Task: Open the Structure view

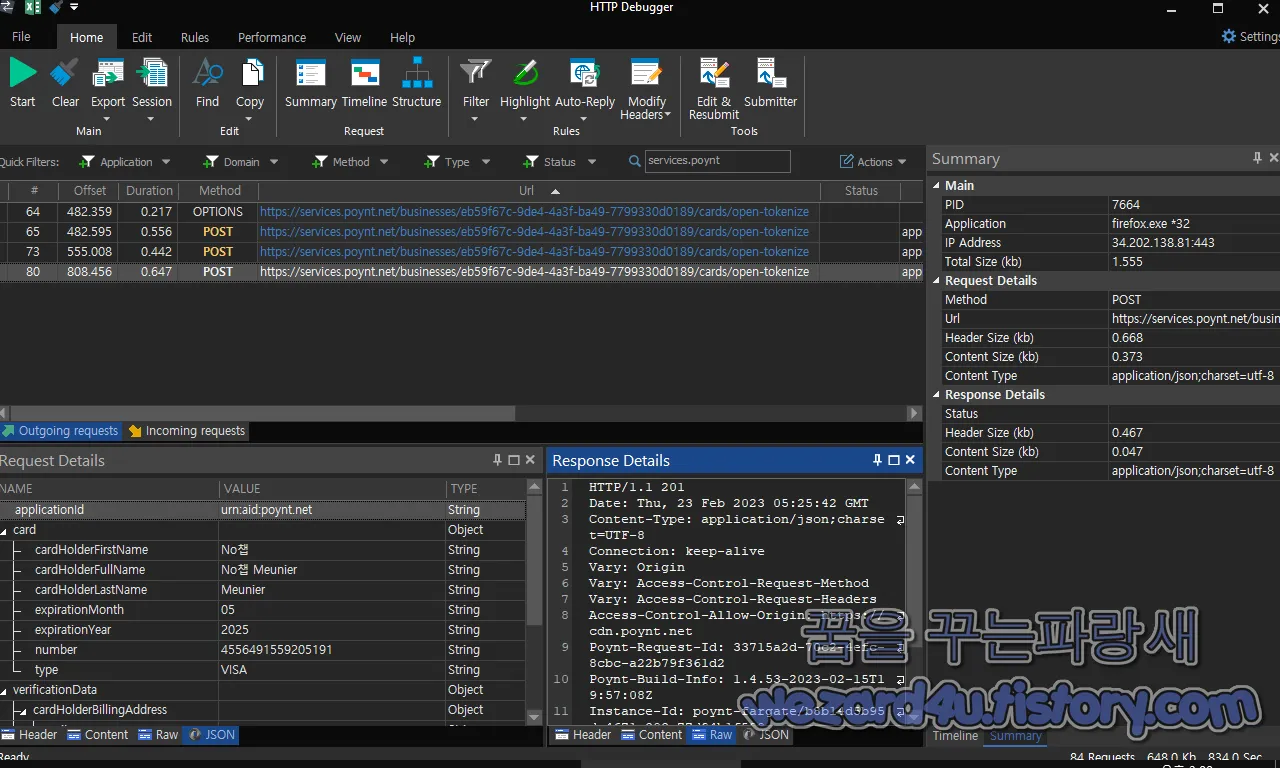Action: pos(417,80)
